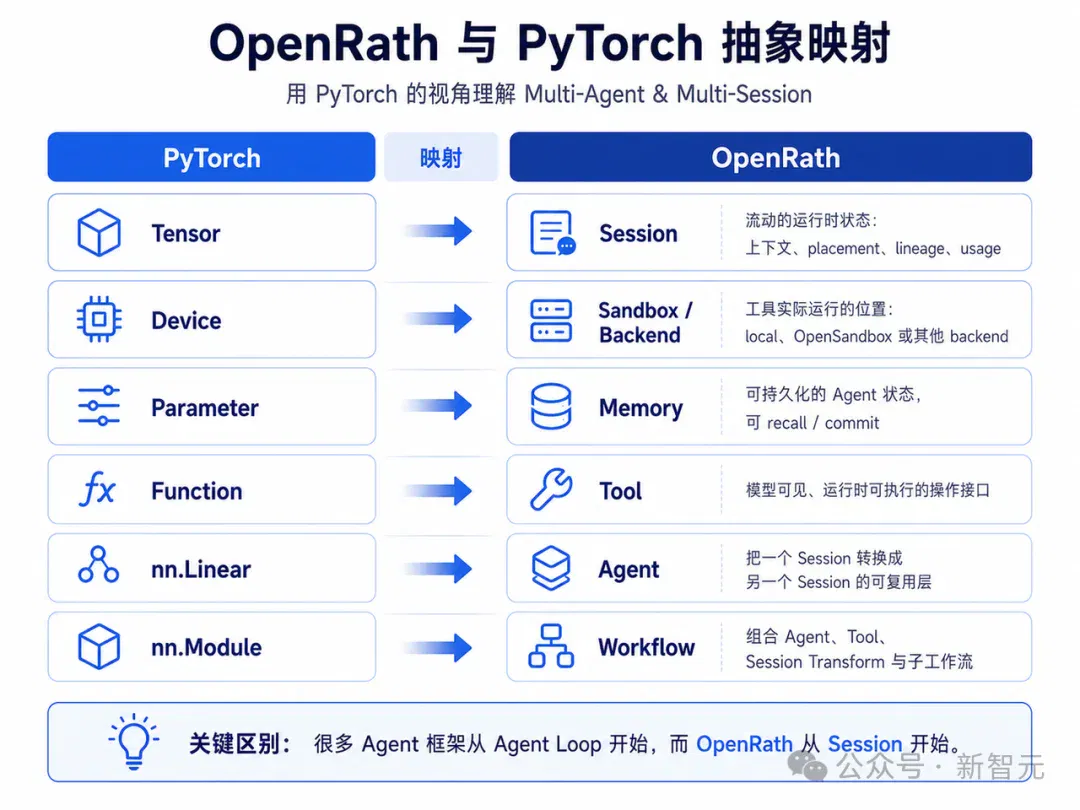Click the Function label

(196, 491)
